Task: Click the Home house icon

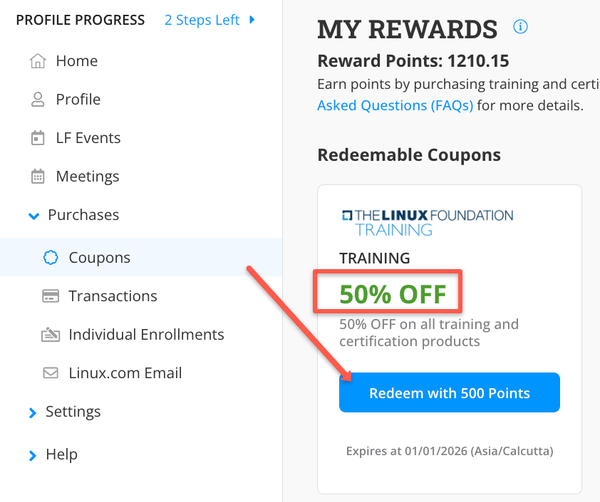Action: tap(38, 61)
